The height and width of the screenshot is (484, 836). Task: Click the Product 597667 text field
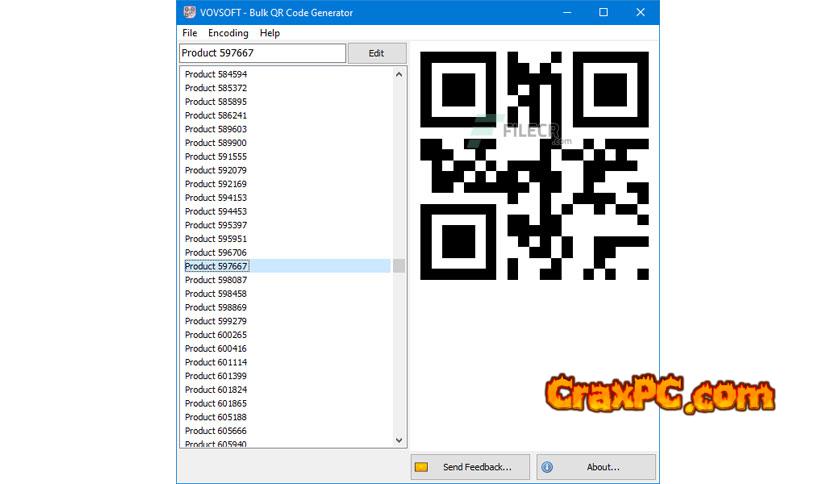click(262, 53)
